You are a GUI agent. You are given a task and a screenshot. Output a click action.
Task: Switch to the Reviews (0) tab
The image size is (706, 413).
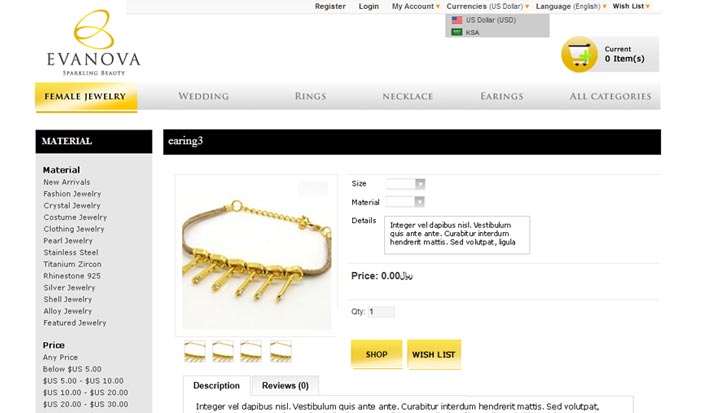point(285,386)
